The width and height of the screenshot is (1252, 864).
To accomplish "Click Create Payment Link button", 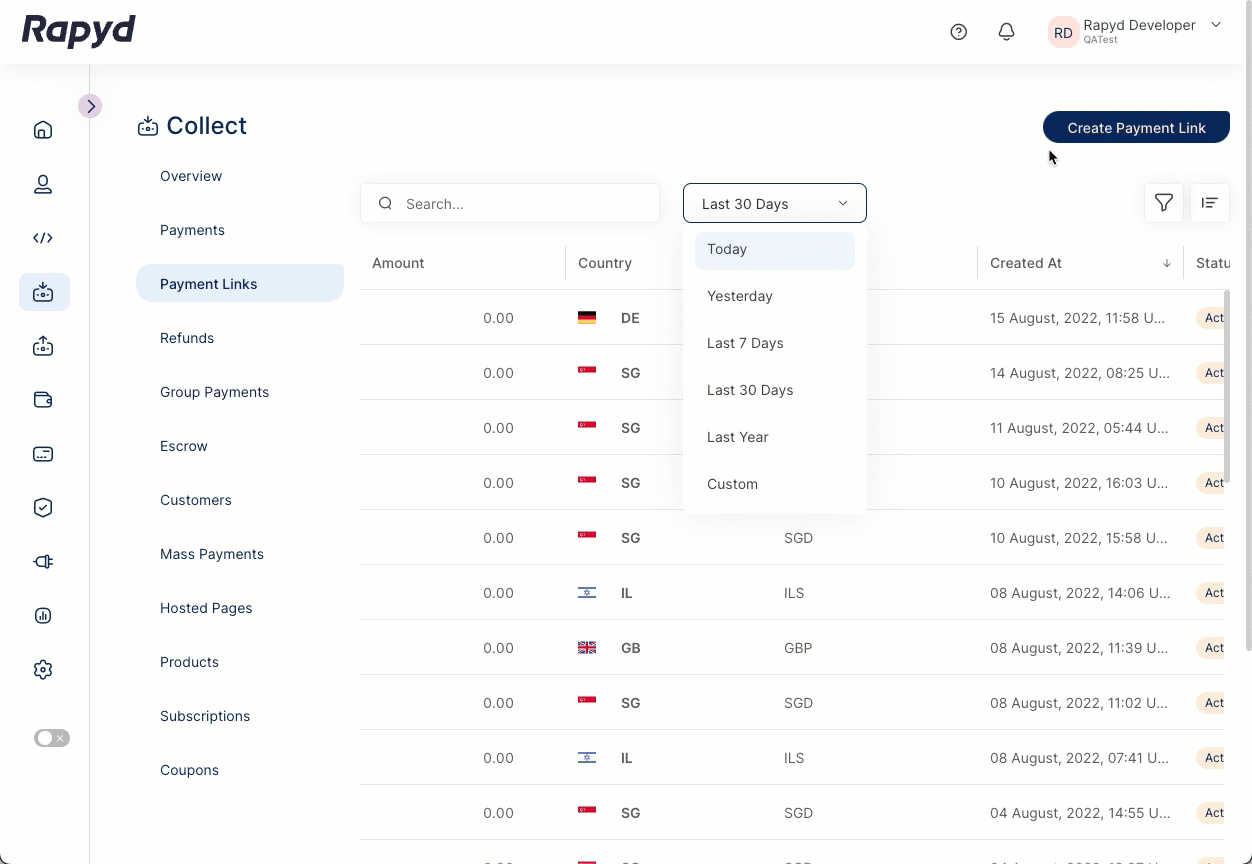I will coord(1136,127).
